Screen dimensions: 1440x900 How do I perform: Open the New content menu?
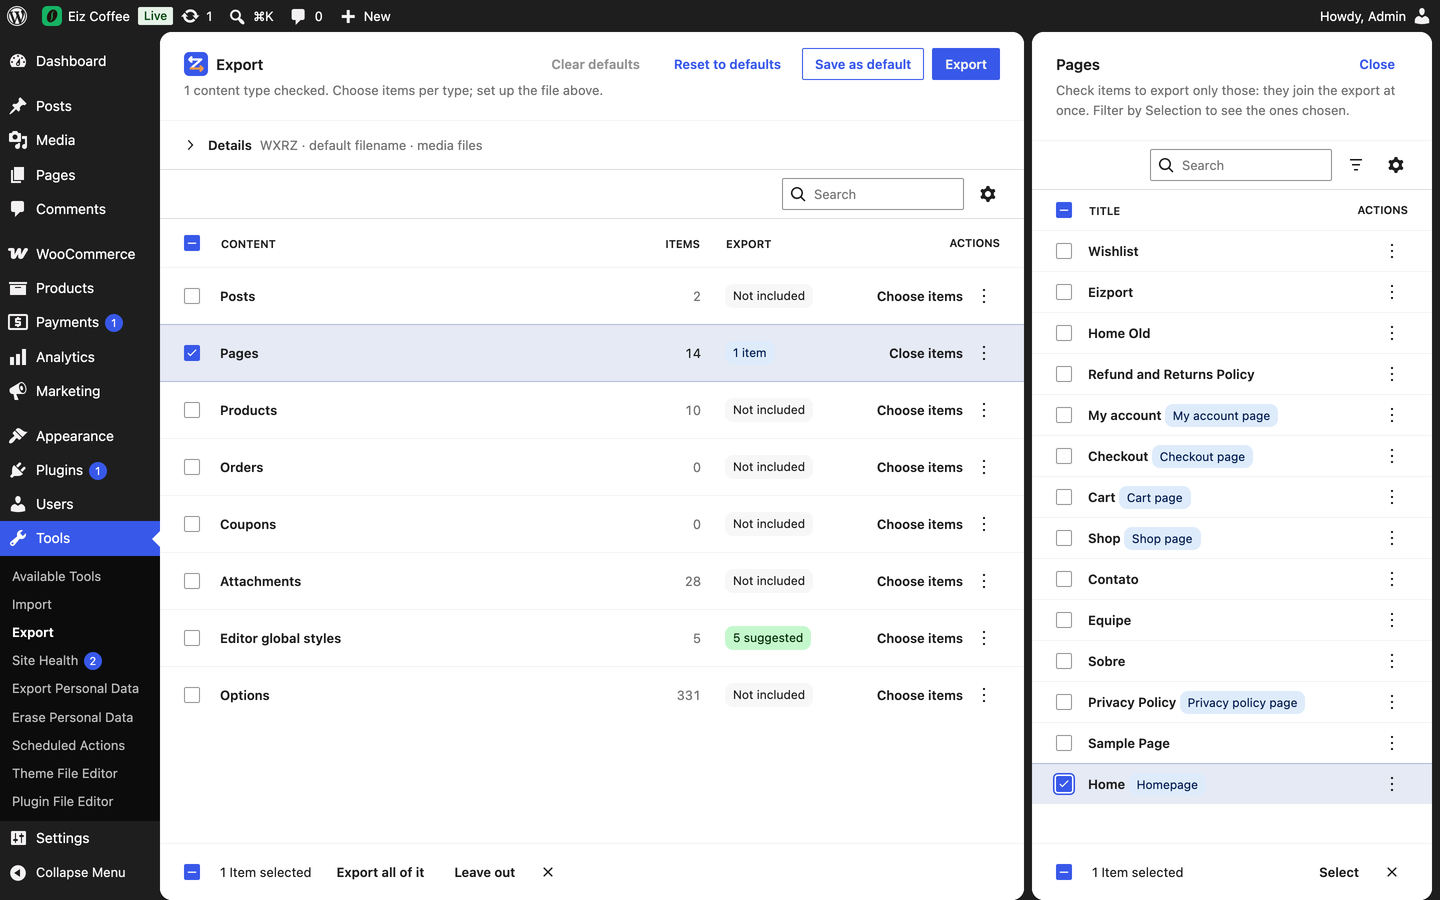[x=365, y=16]
